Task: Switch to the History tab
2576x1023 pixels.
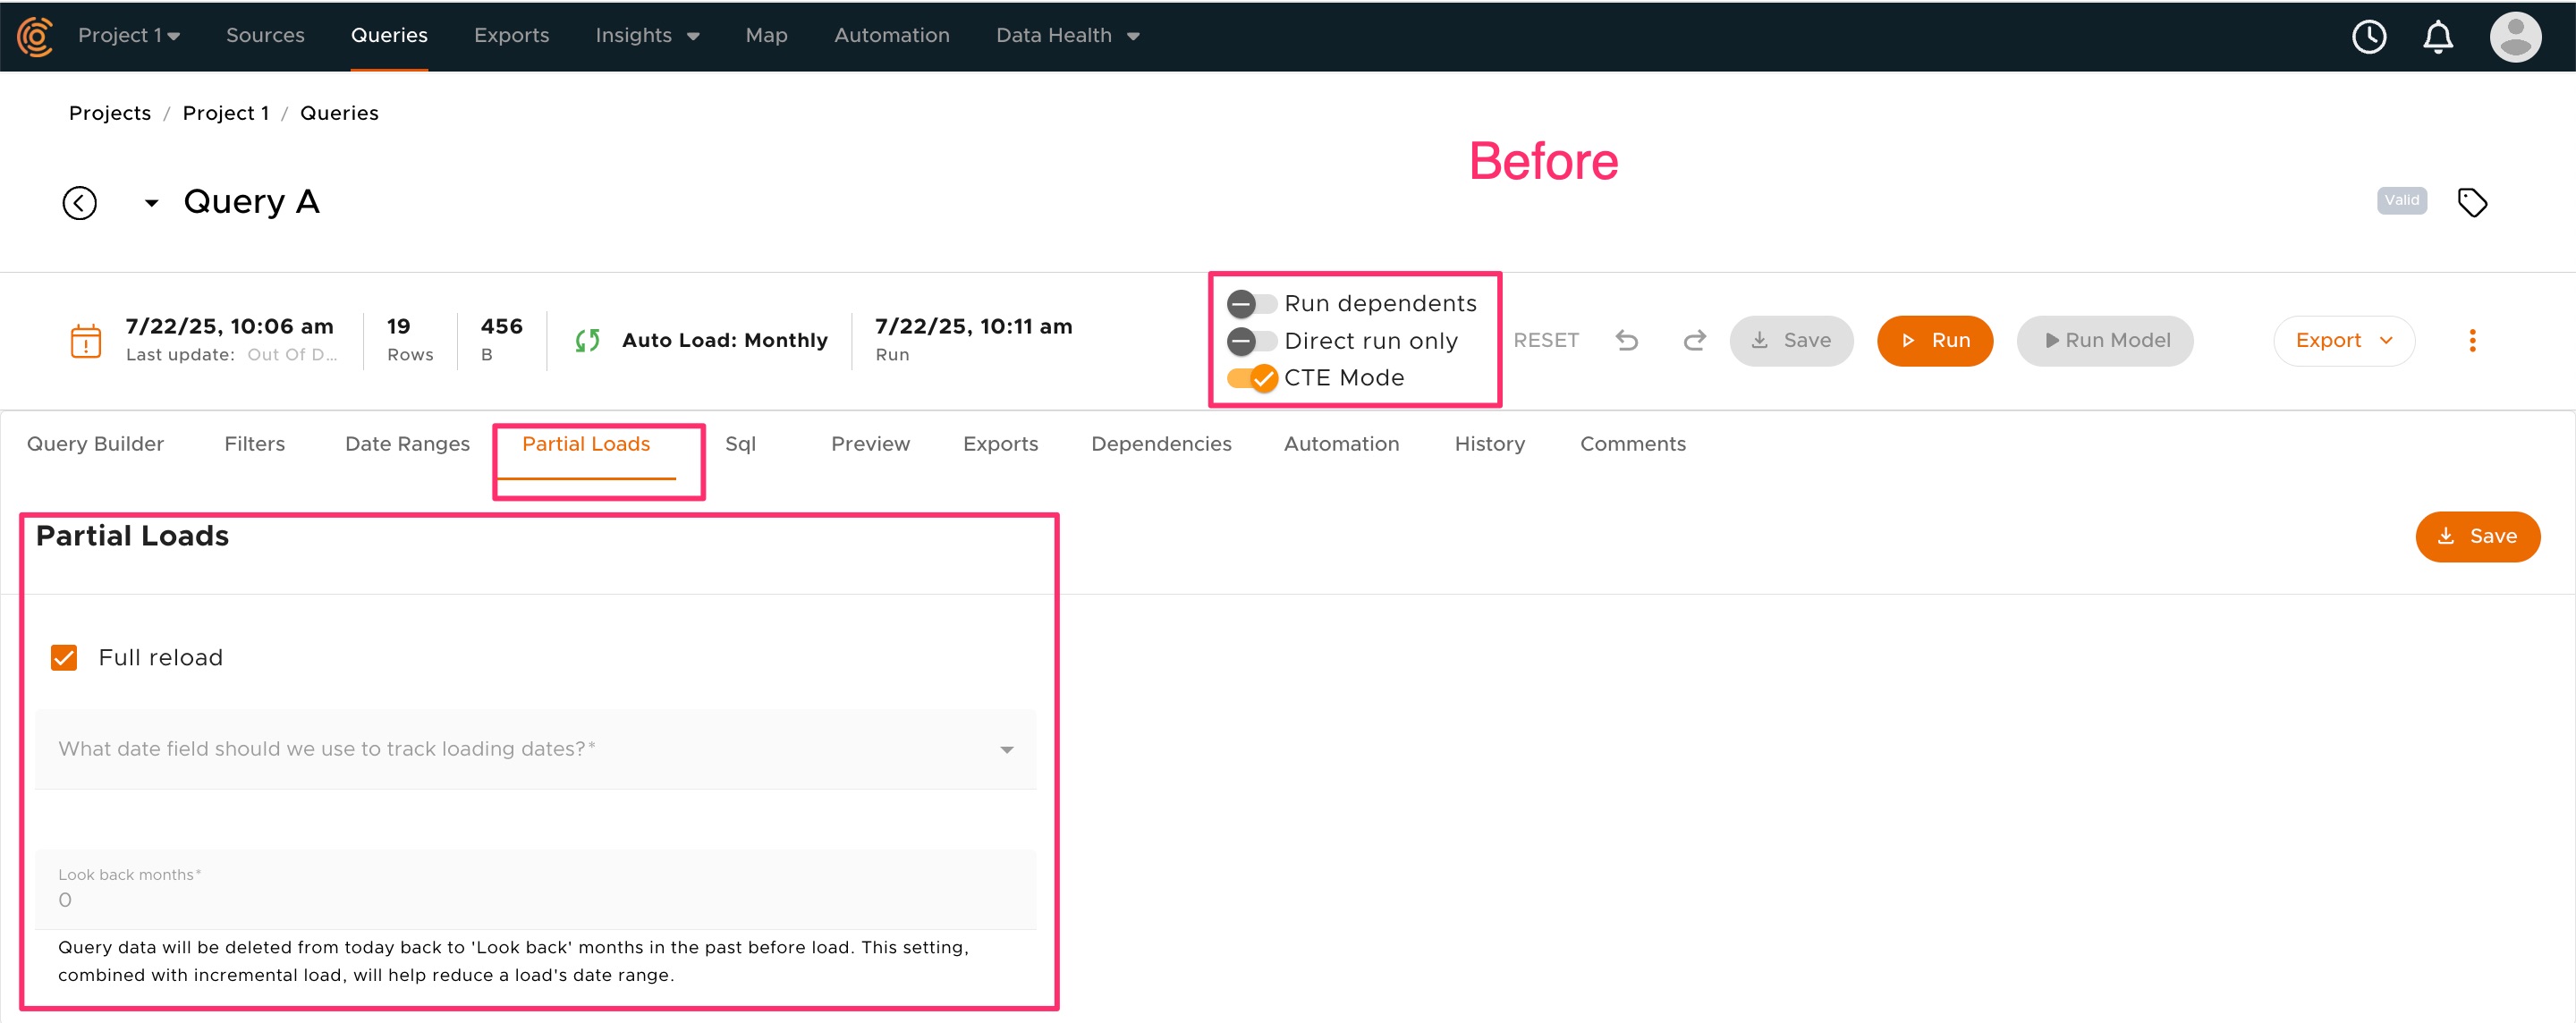Action: [x=1489, y=444]
